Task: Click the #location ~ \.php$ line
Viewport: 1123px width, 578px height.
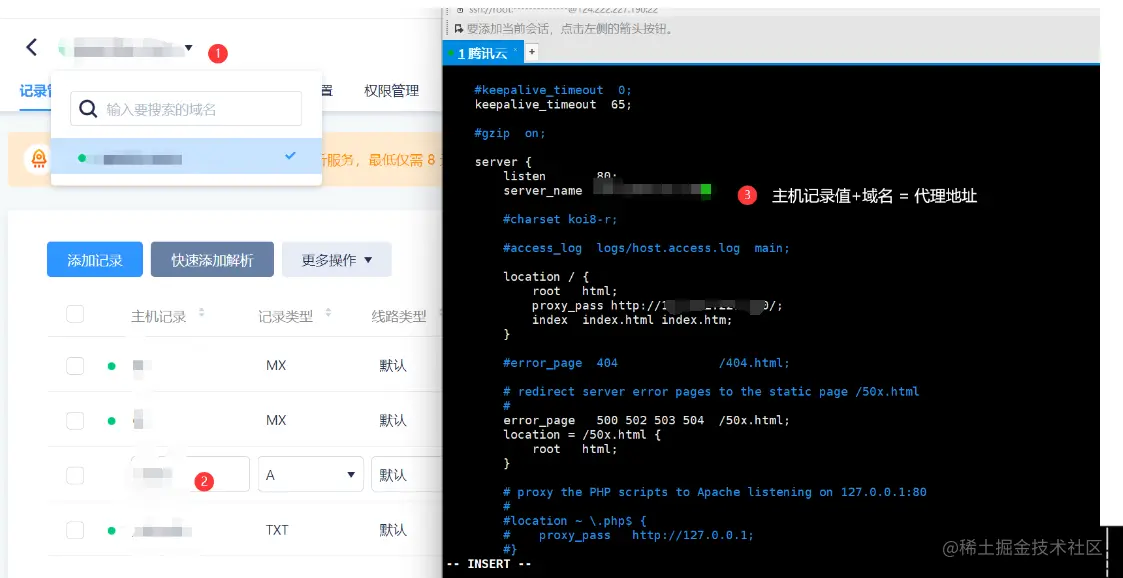Action: (574, 521)
